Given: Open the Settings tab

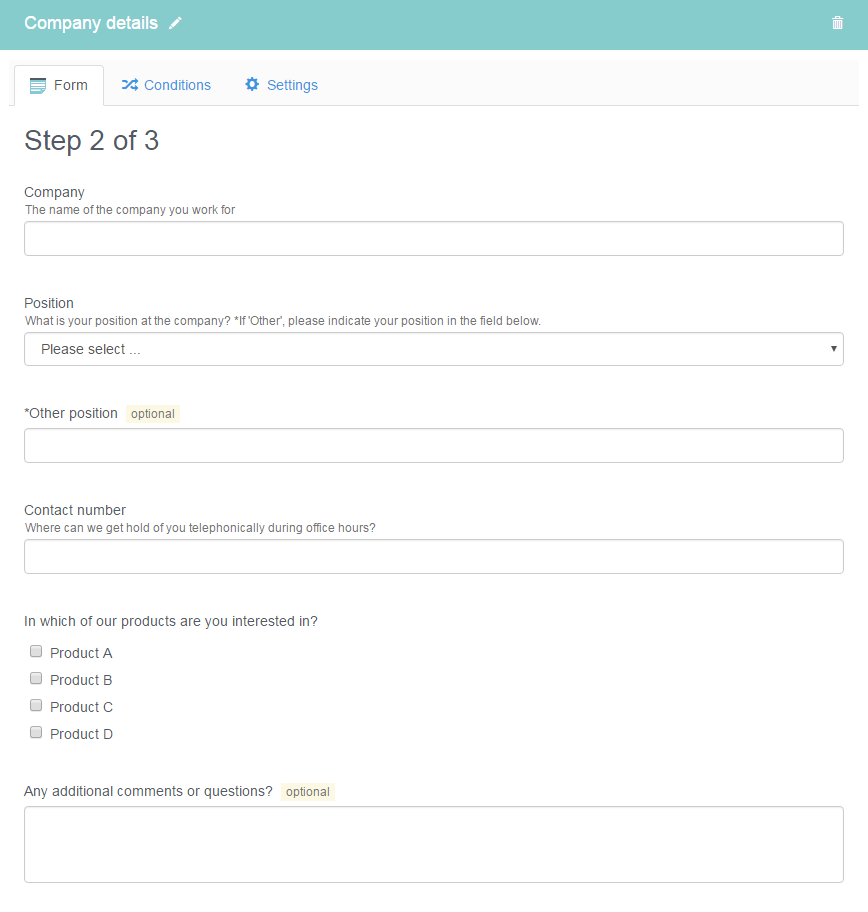Looking at the screenshot, I should [282, 85].
